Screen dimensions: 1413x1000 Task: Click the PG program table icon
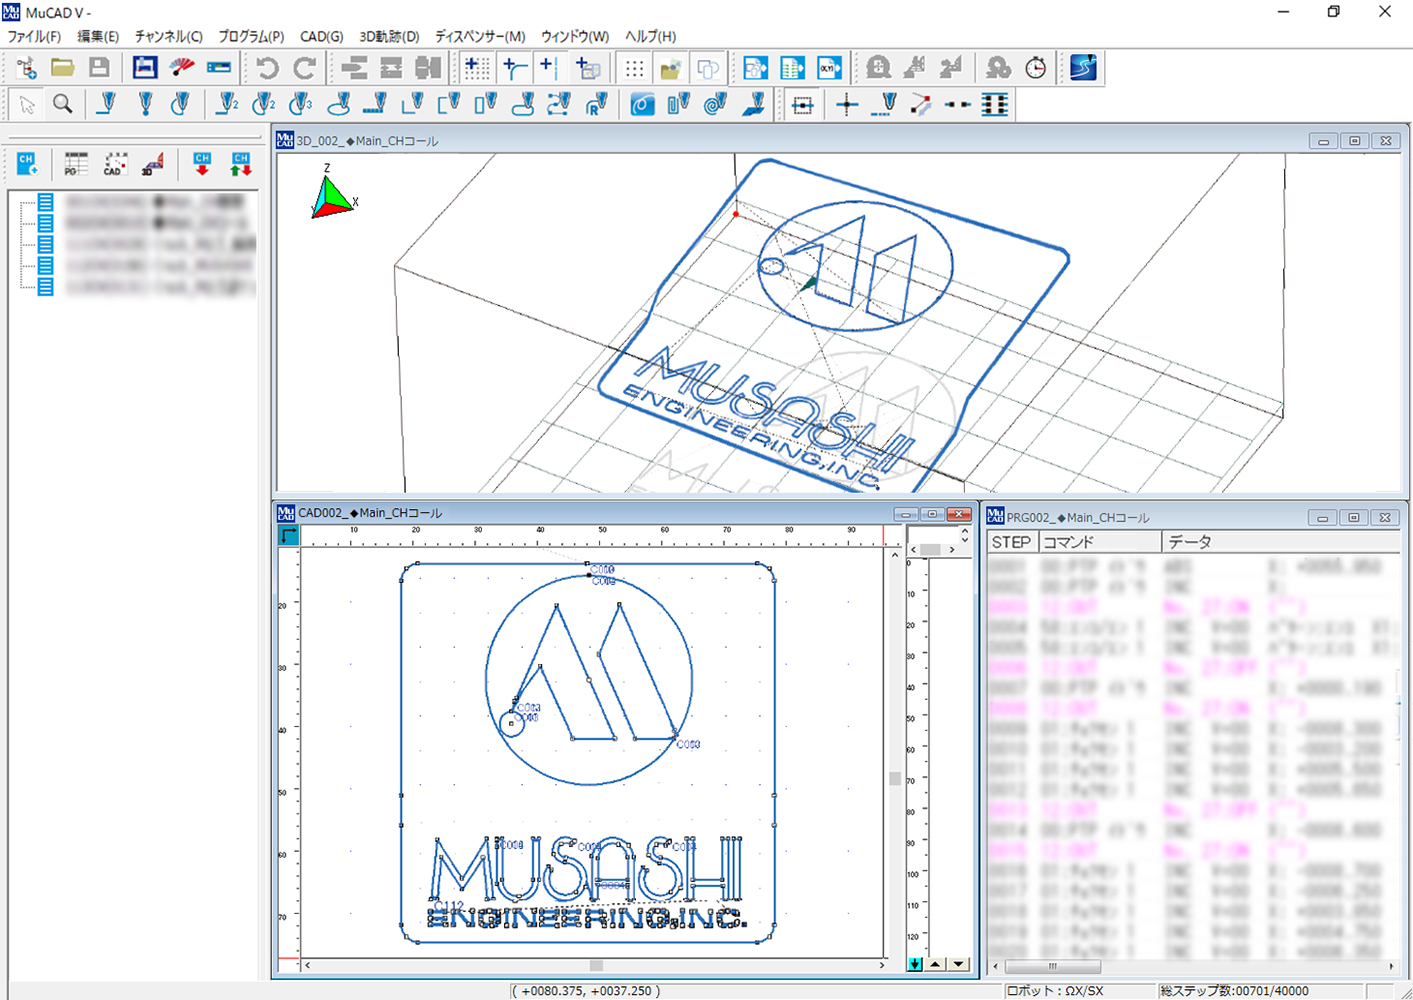(75, 164)
